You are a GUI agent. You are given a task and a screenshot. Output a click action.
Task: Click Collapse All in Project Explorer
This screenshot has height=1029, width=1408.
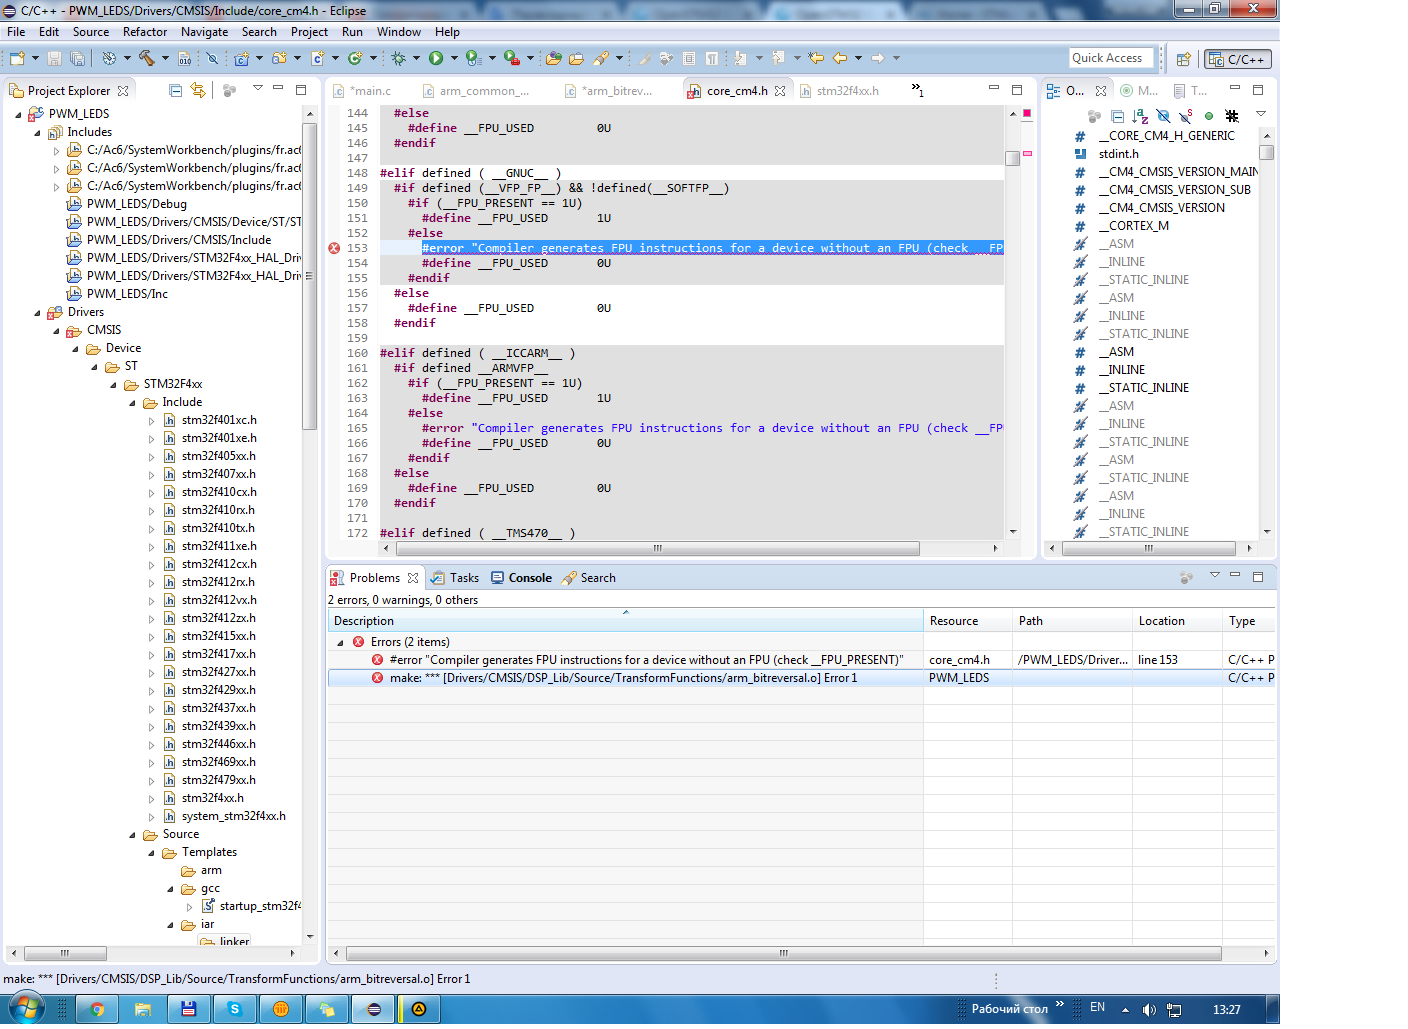(176, 91)
